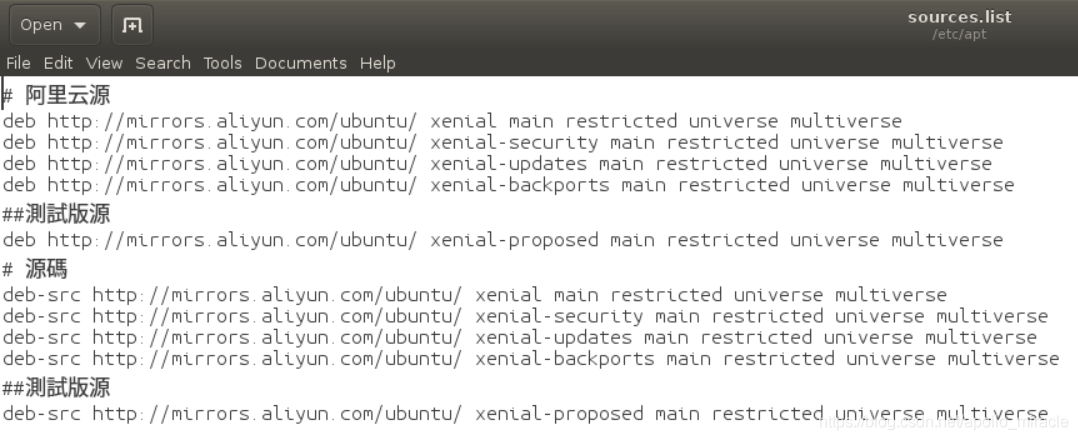Place cursor in the deb xenial-proposed line
This screenshot has width=1078, height=440.
500,240
